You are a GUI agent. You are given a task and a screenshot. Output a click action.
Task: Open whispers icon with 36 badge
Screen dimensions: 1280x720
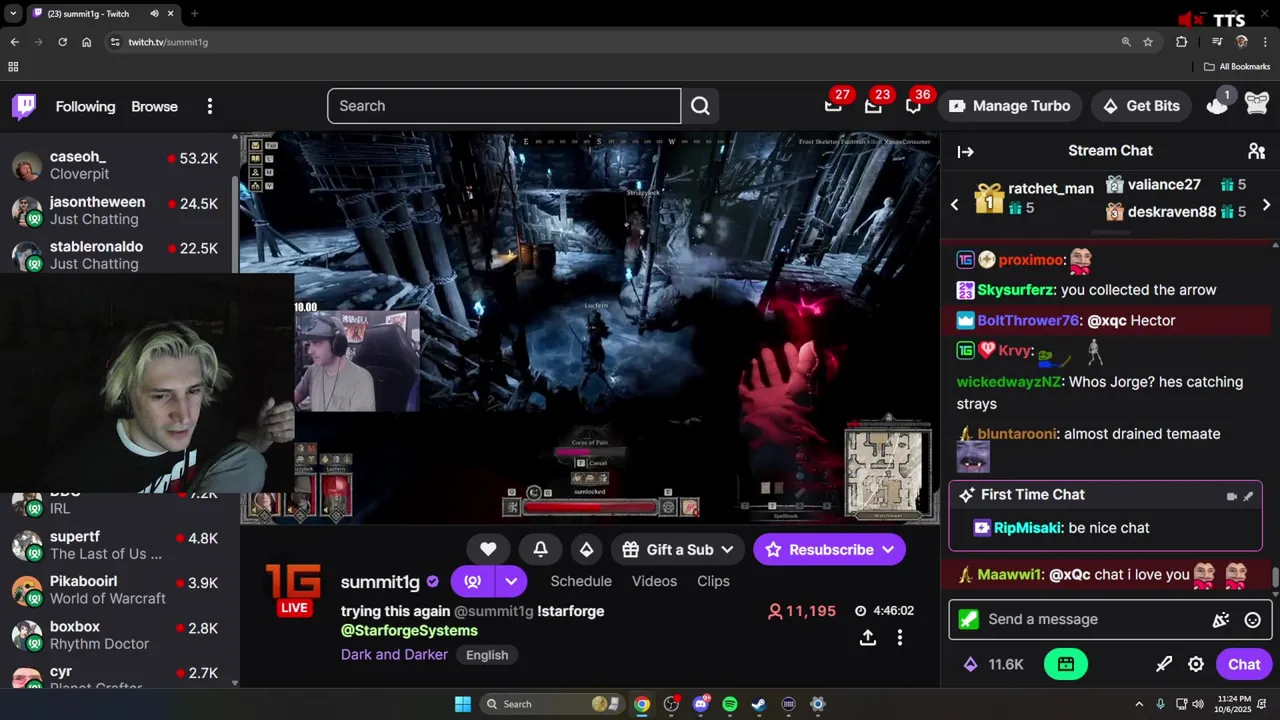click(x=913, y=106)
